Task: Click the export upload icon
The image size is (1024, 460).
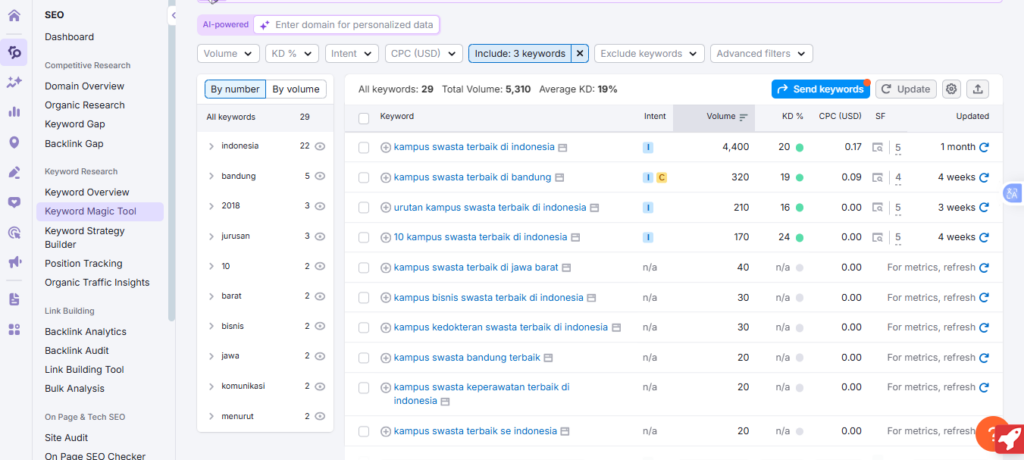Action: tap(978, 89)
